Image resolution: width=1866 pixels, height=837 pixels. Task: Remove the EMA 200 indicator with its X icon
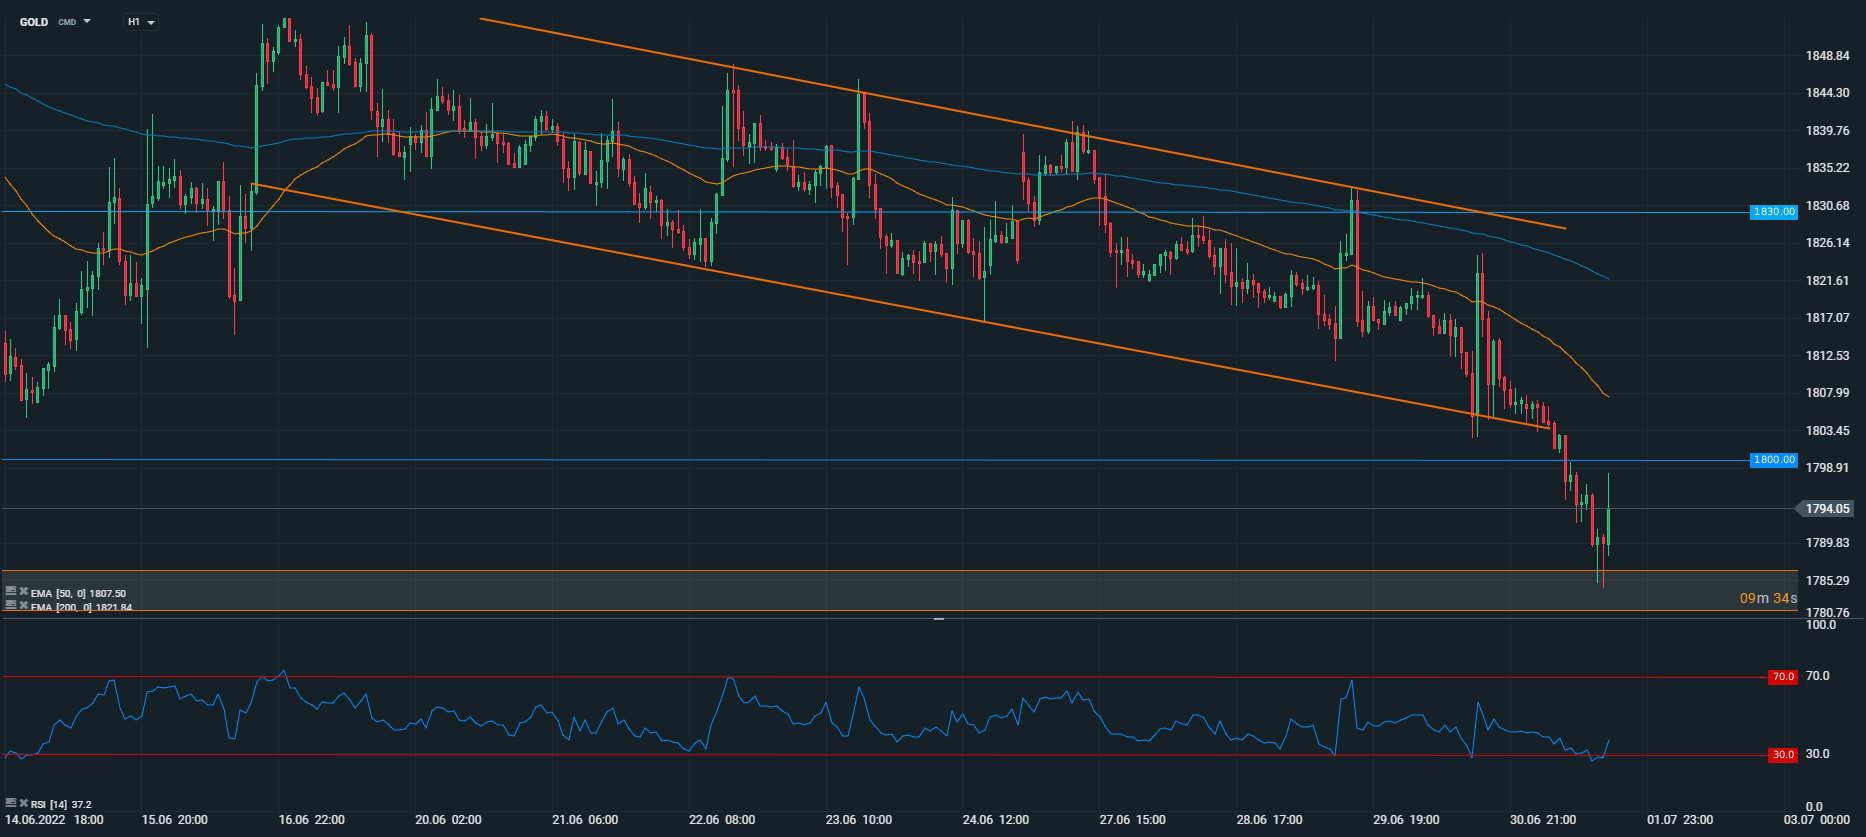coord(23,605)
